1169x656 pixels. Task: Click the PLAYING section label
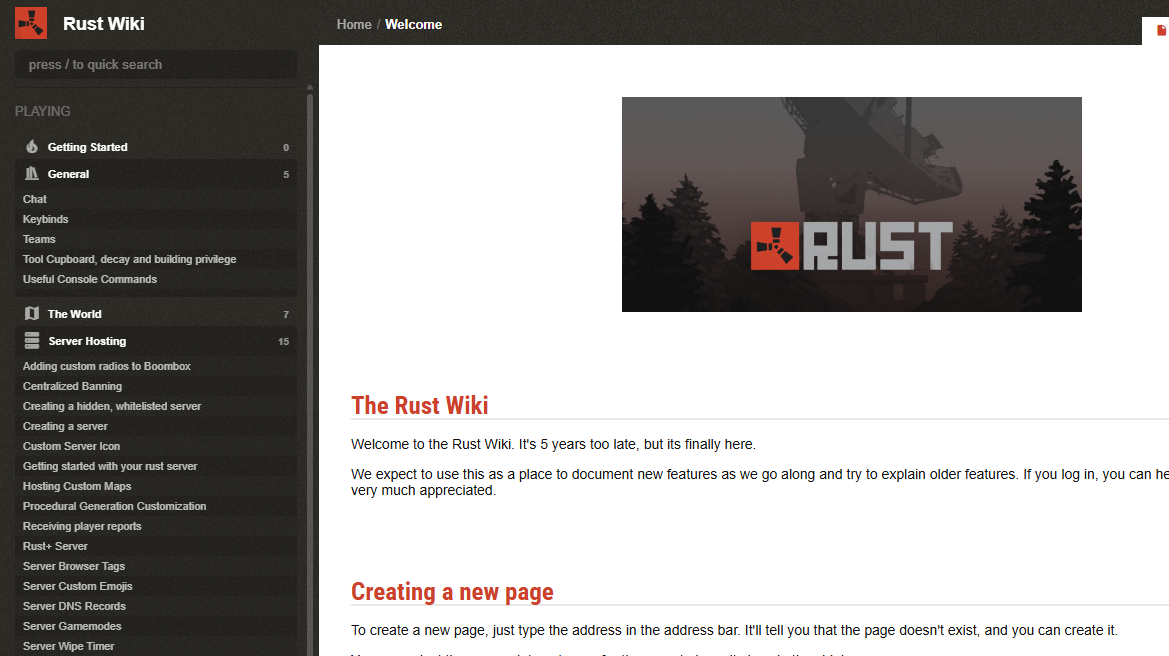[42, 111]
